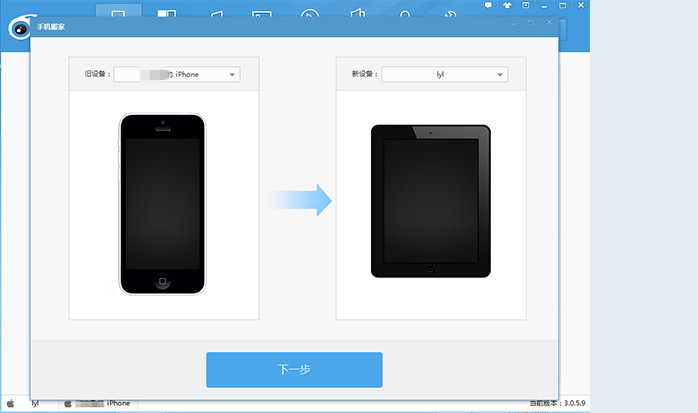The height and width of the screenshot is (413, 698).
Task: Click the shirt skin icon at top right
Action: (505, 6)
